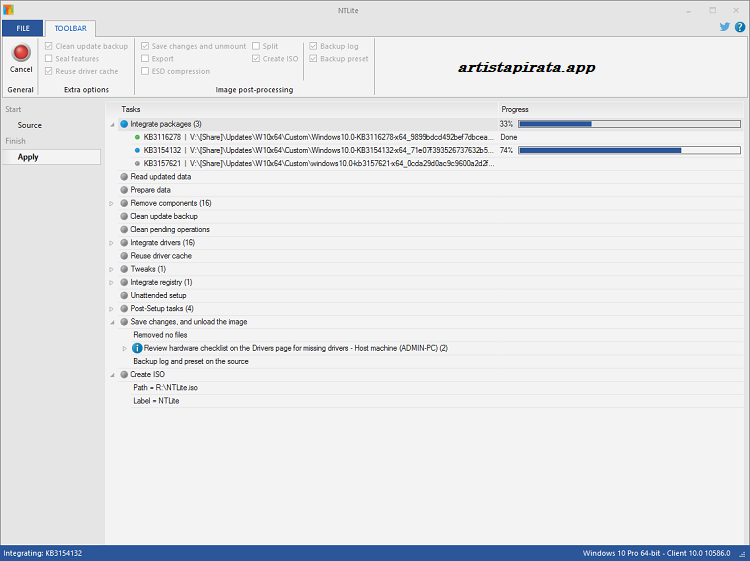750x561 pixels.
Task: Expand the Remove components (16) task
Action: pyautogui.click(x=112, y=203)
